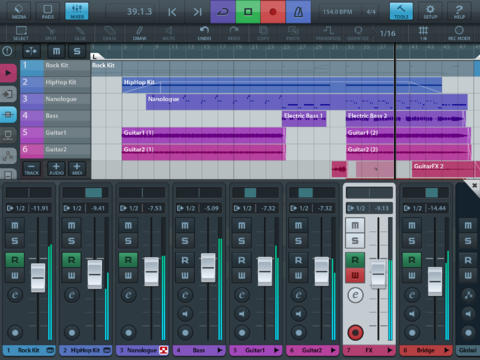Screen dimensions: 480x360
Task: Open the Setup gear icon
Action: pos(430,11)
